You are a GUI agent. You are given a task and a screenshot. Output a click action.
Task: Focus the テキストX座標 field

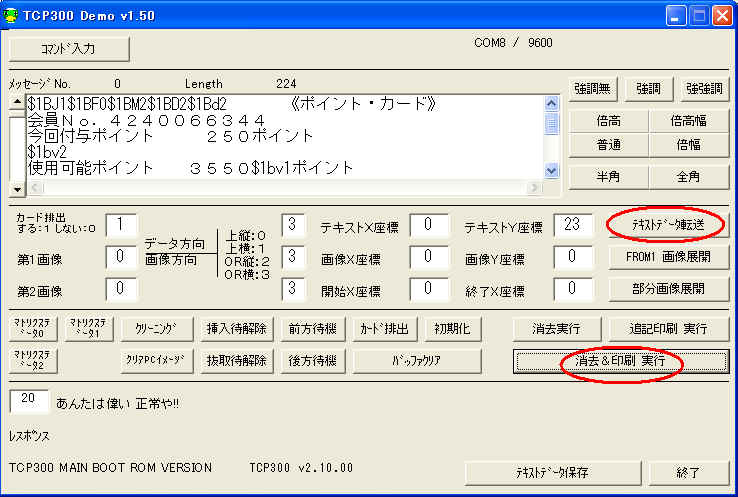(428, 225)
